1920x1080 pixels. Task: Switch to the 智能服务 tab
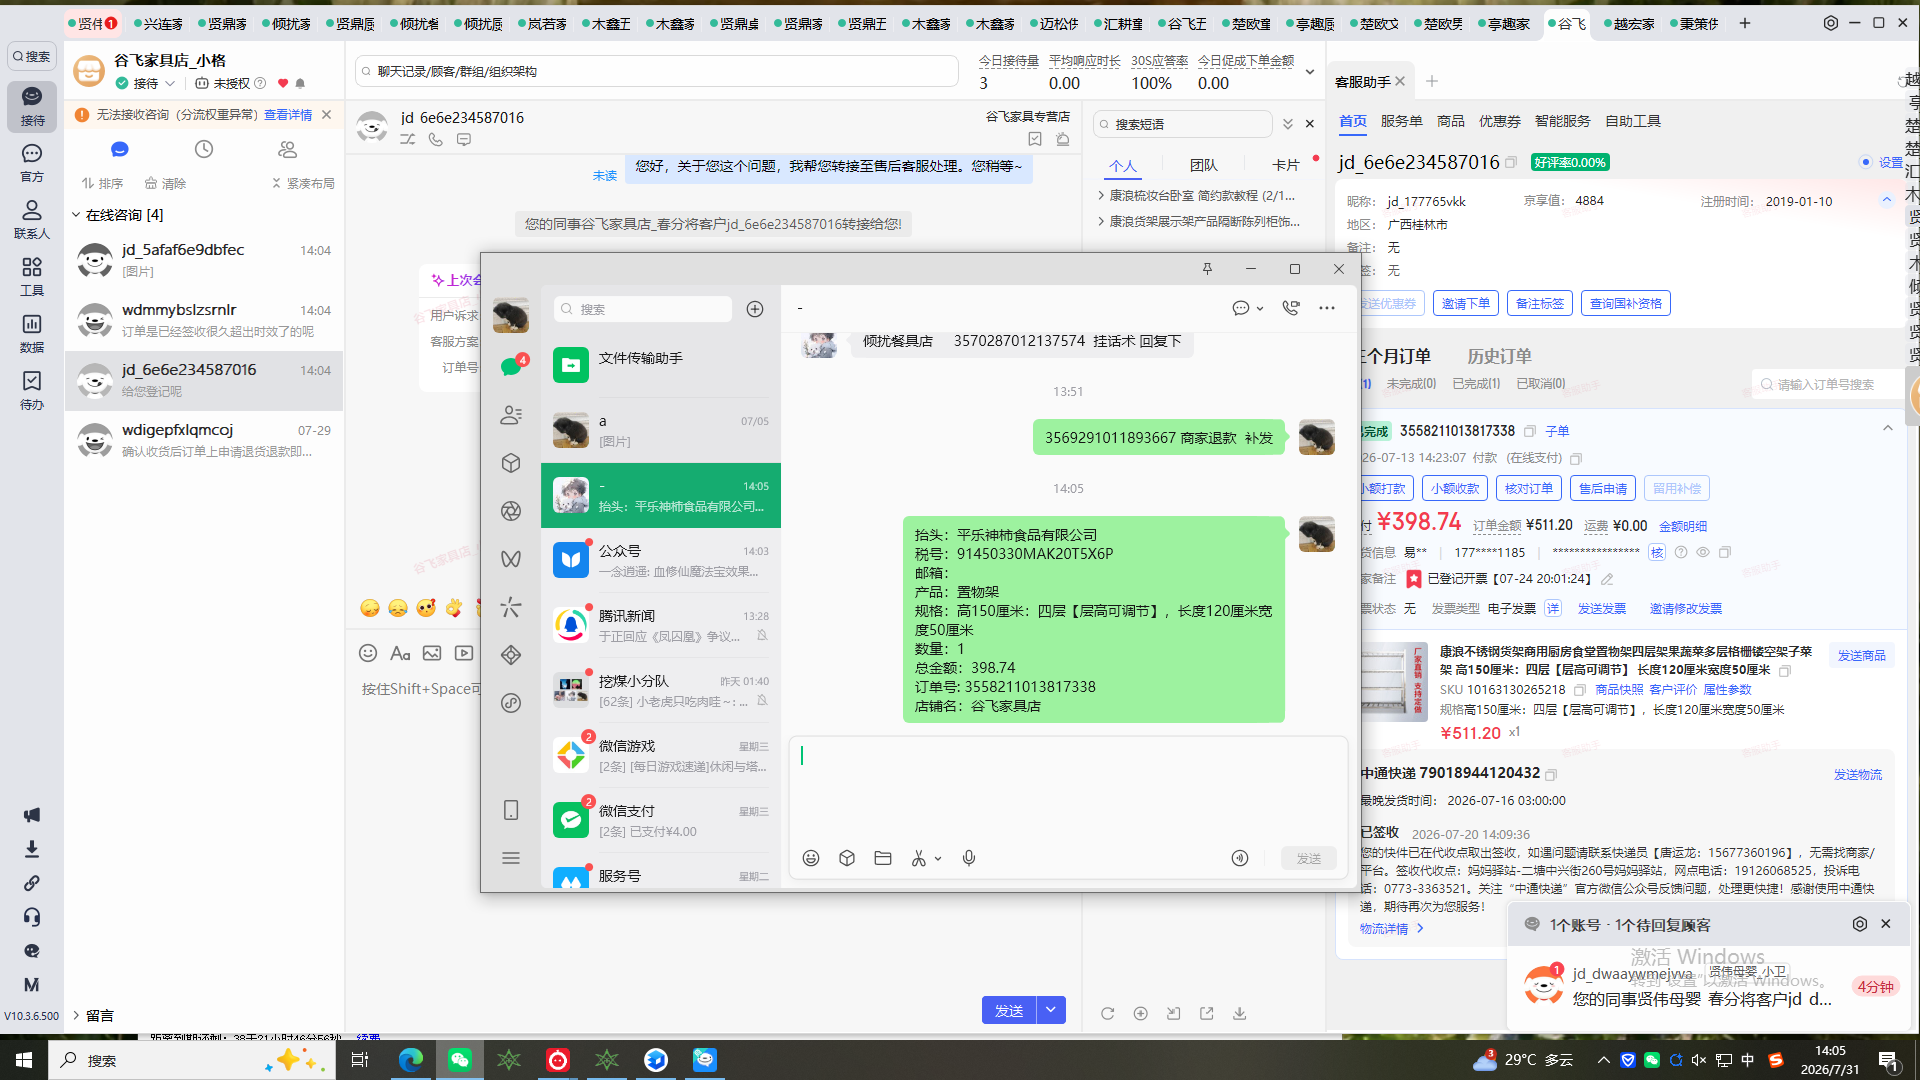click(1562, 121)
